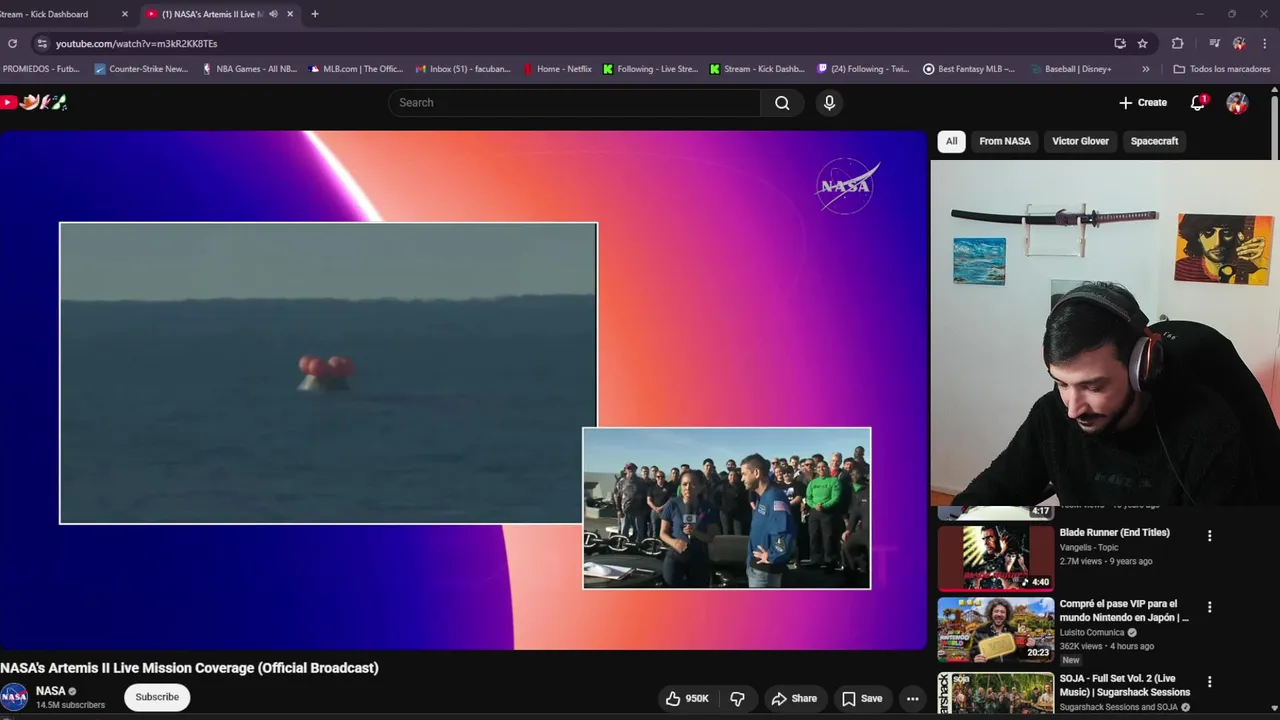Open the Gmail Inbox (51) bookmark
The image size is (1280, 720).
click(463, 69)
